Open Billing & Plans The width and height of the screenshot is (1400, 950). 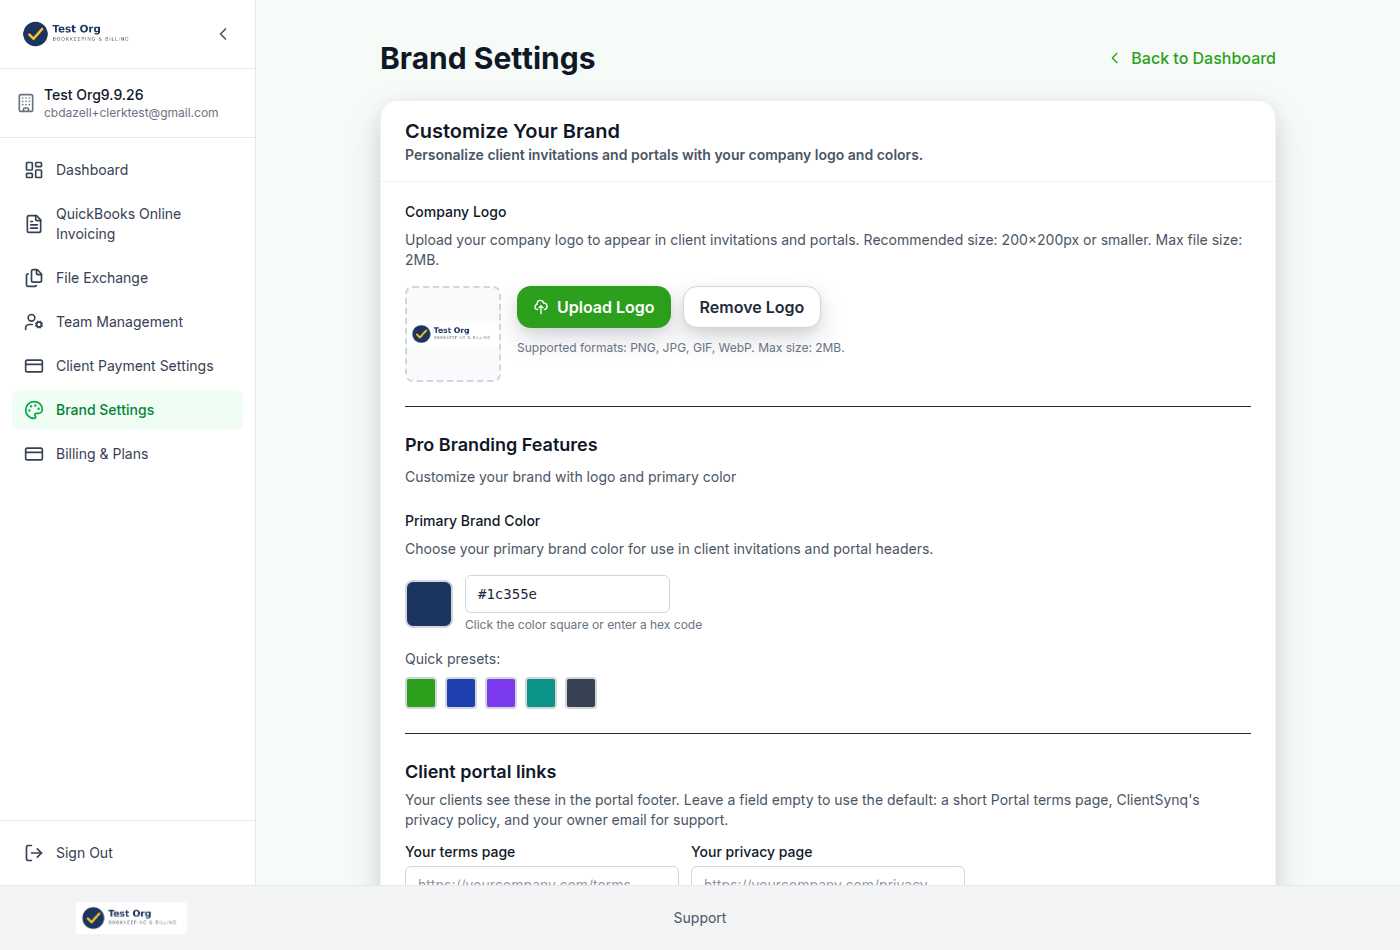point(127,454)
